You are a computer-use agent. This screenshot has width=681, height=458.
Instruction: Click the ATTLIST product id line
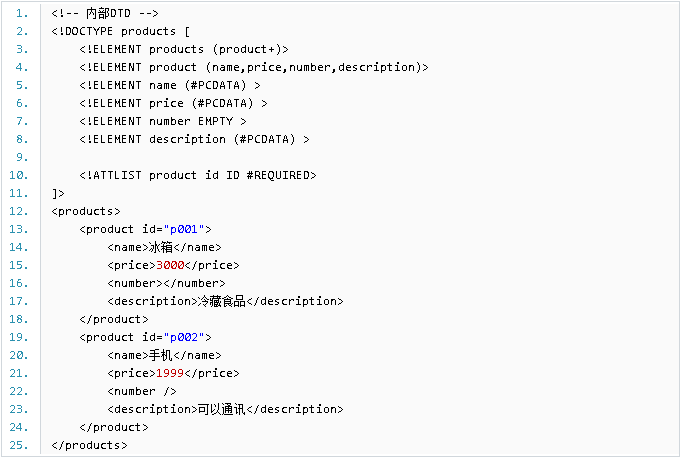pyautogui.click(x=198, y=175)
